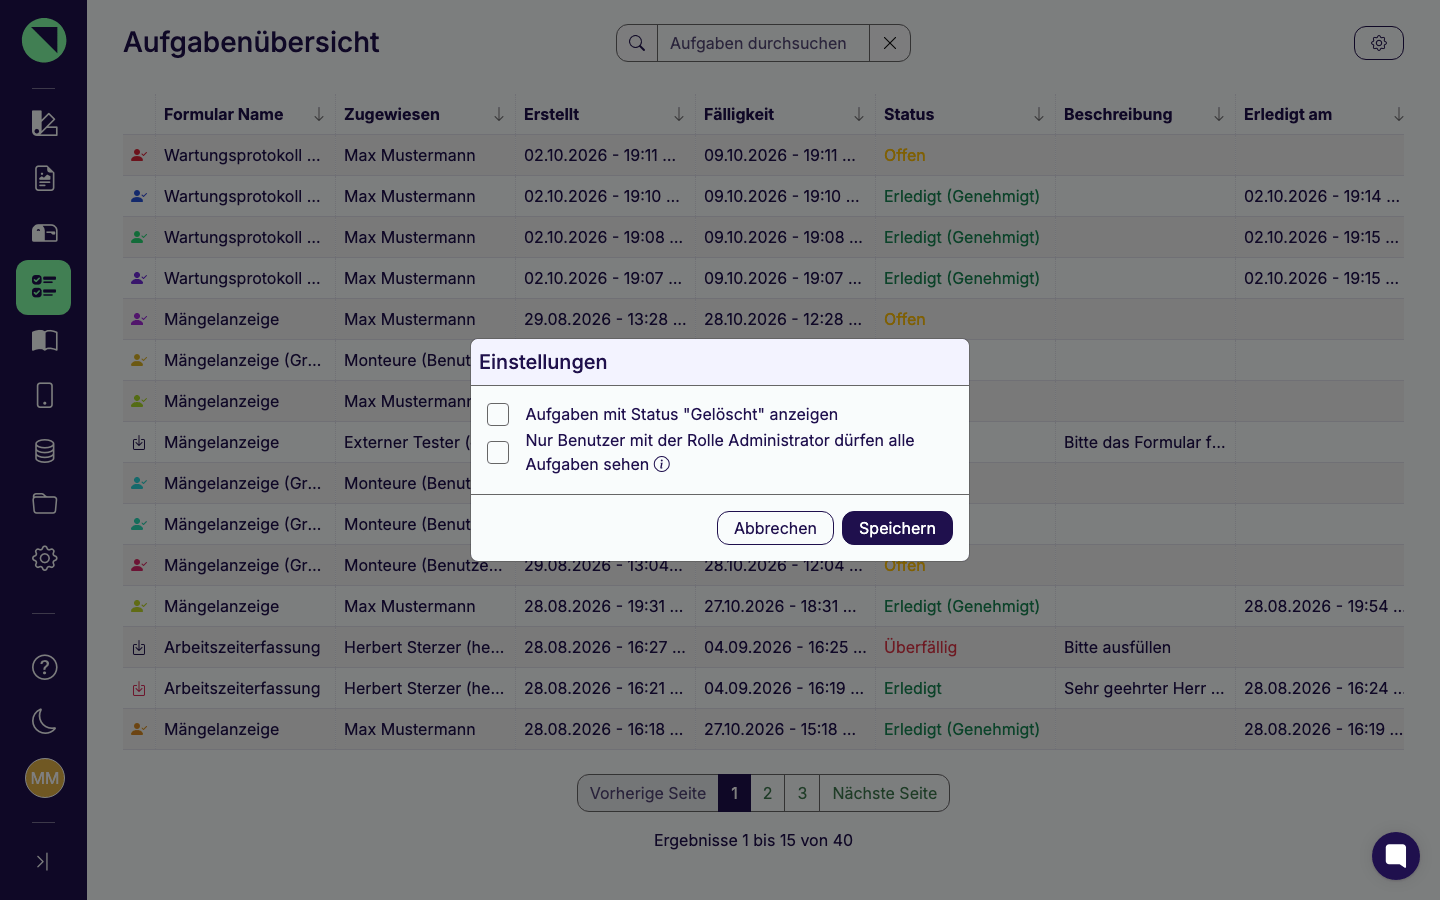
Task: Open the mailbox icon in sidebar
Action: coord(44,233)
